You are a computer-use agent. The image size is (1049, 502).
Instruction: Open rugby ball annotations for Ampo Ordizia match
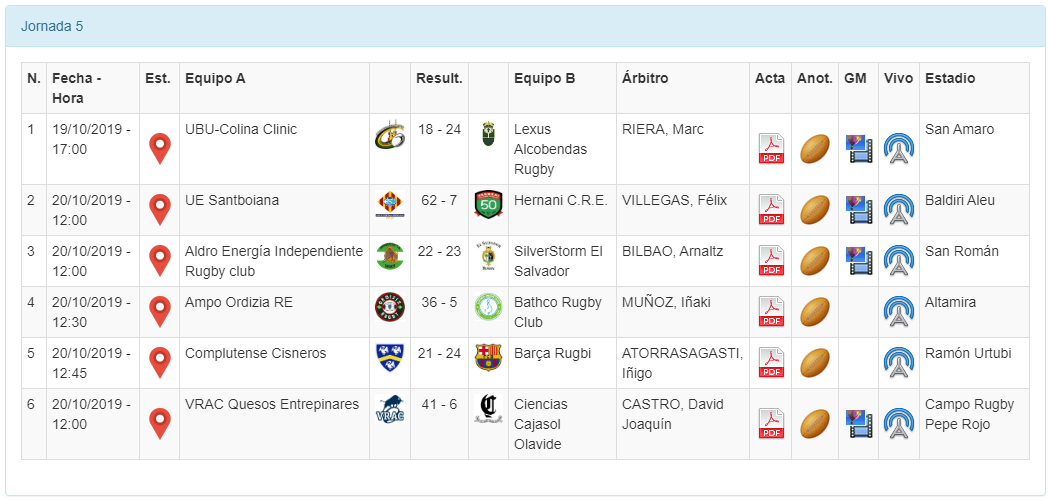point(815,312)
